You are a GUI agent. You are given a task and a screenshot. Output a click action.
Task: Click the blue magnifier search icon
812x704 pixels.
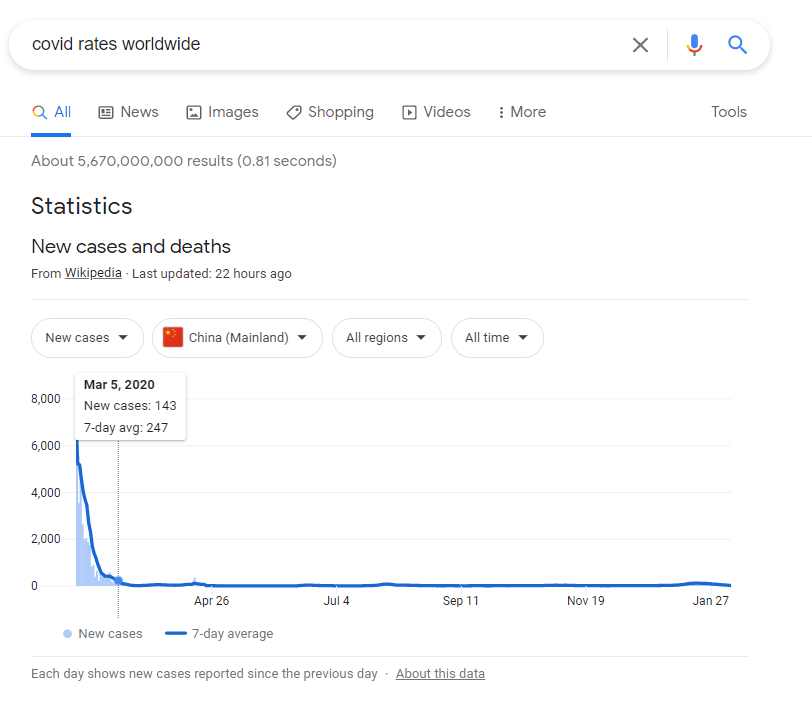pos(737,45)
